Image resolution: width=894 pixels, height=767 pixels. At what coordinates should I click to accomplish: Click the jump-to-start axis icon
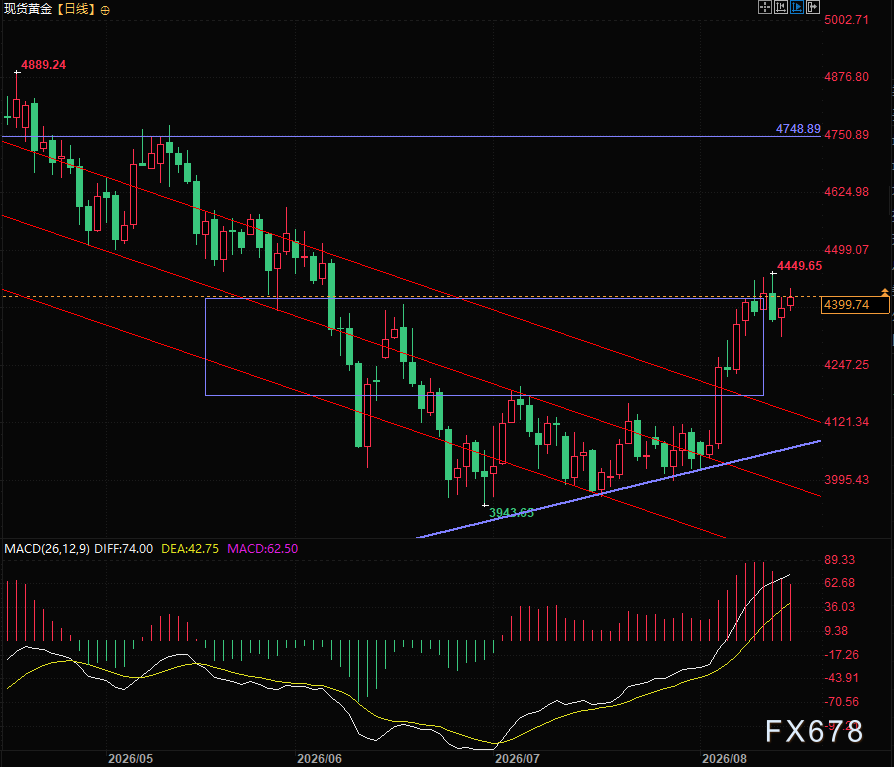(781, 7)
